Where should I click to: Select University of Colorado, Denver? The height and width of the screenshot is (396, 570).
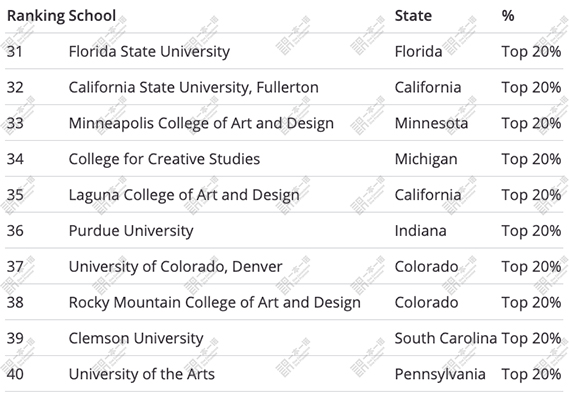pos(176,267)
